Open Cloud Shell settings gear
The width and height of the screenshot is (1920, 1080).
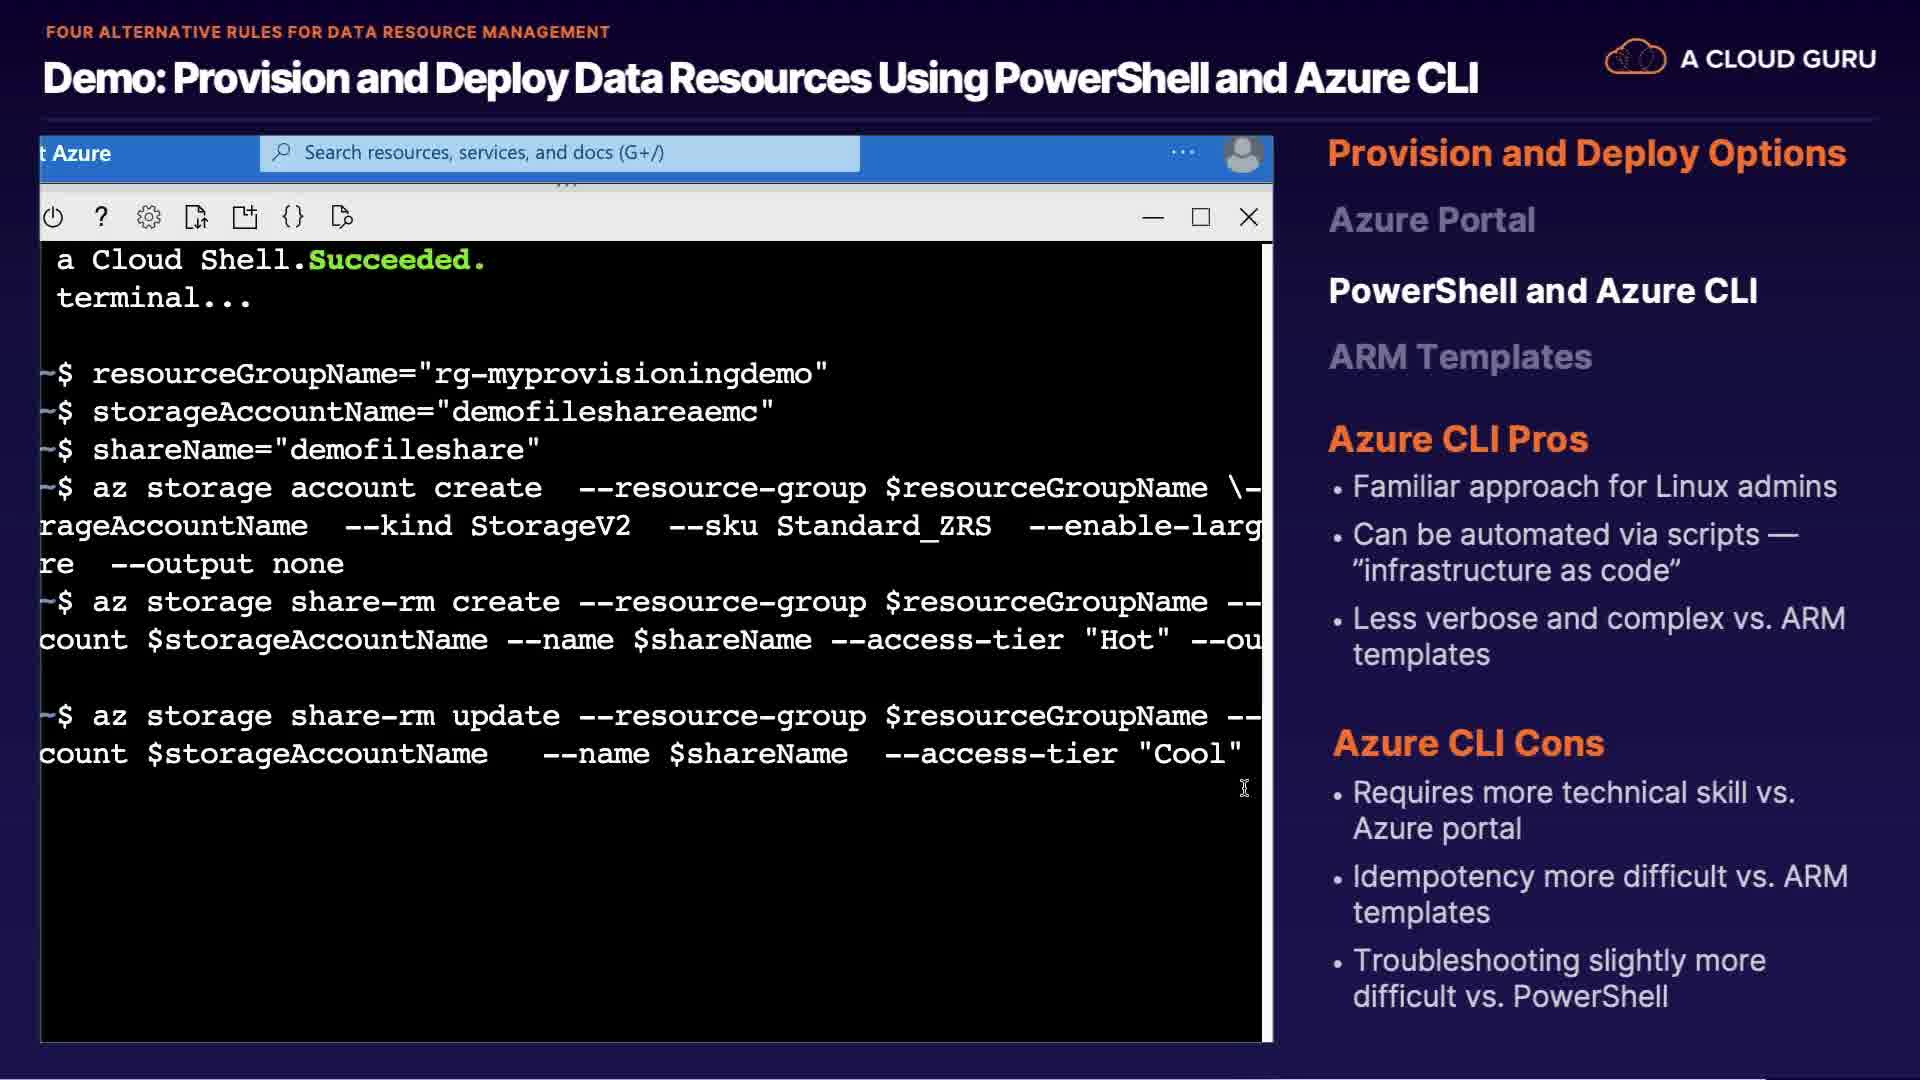[149, 217]
